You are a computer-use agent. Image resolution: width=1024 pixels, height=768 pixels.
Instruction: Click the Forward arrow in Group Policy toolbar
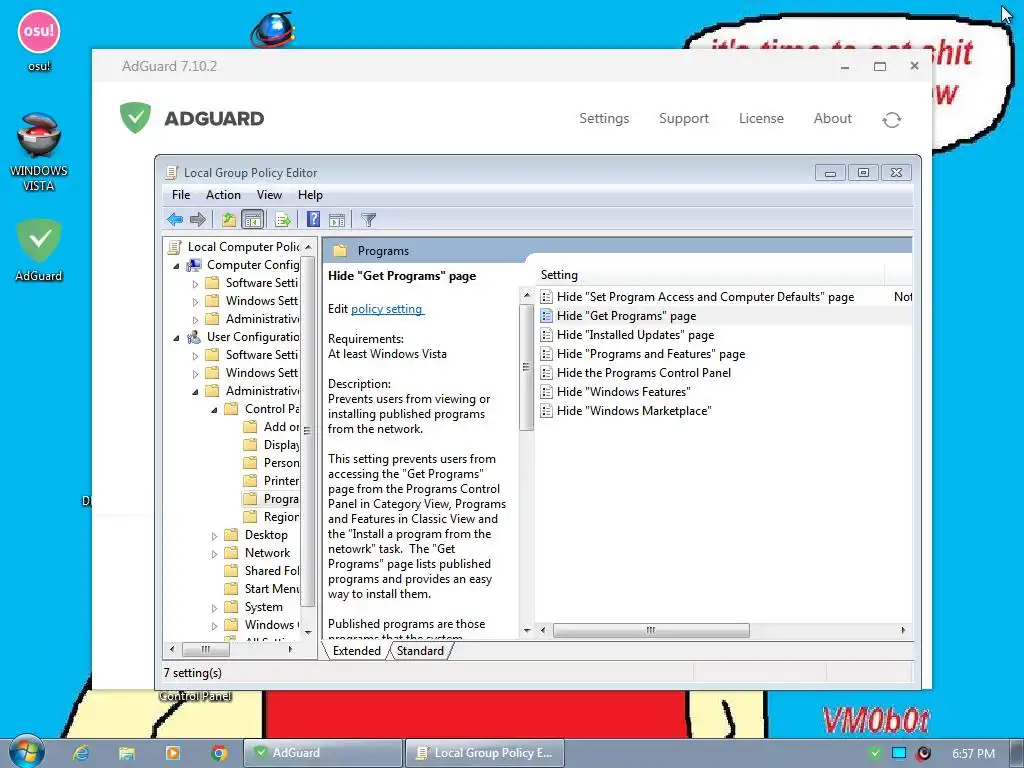[x=197, y=219]
